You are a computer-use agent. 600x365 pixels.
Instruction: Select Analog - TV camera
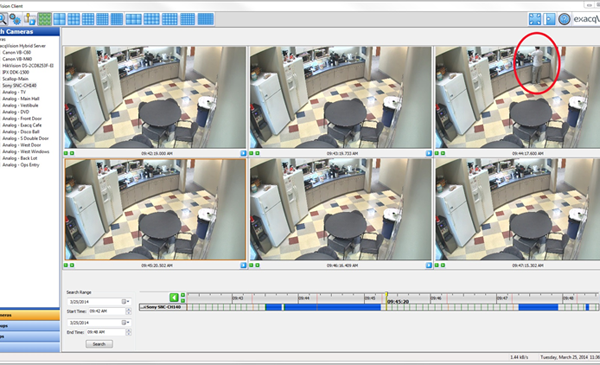(x=14, y=92)
